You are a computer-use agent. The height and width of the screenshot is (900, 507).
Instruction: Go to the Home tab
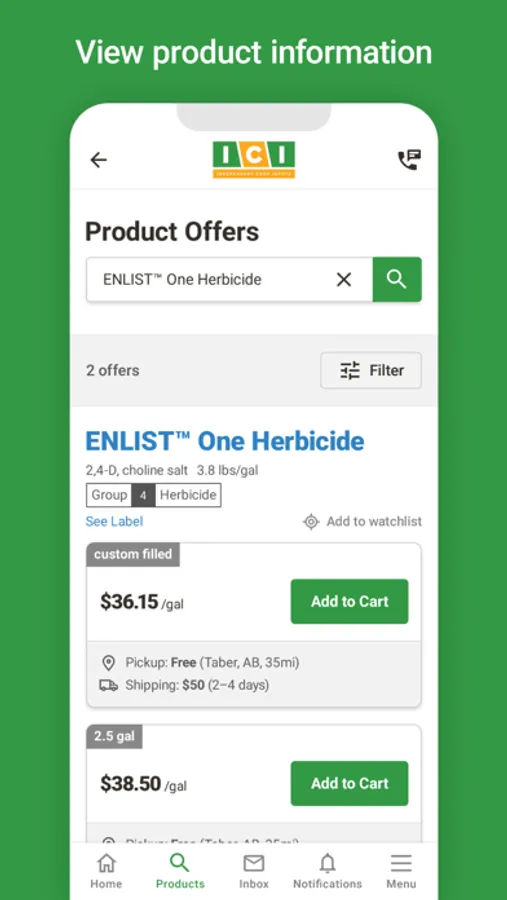[x=106, y=871]
